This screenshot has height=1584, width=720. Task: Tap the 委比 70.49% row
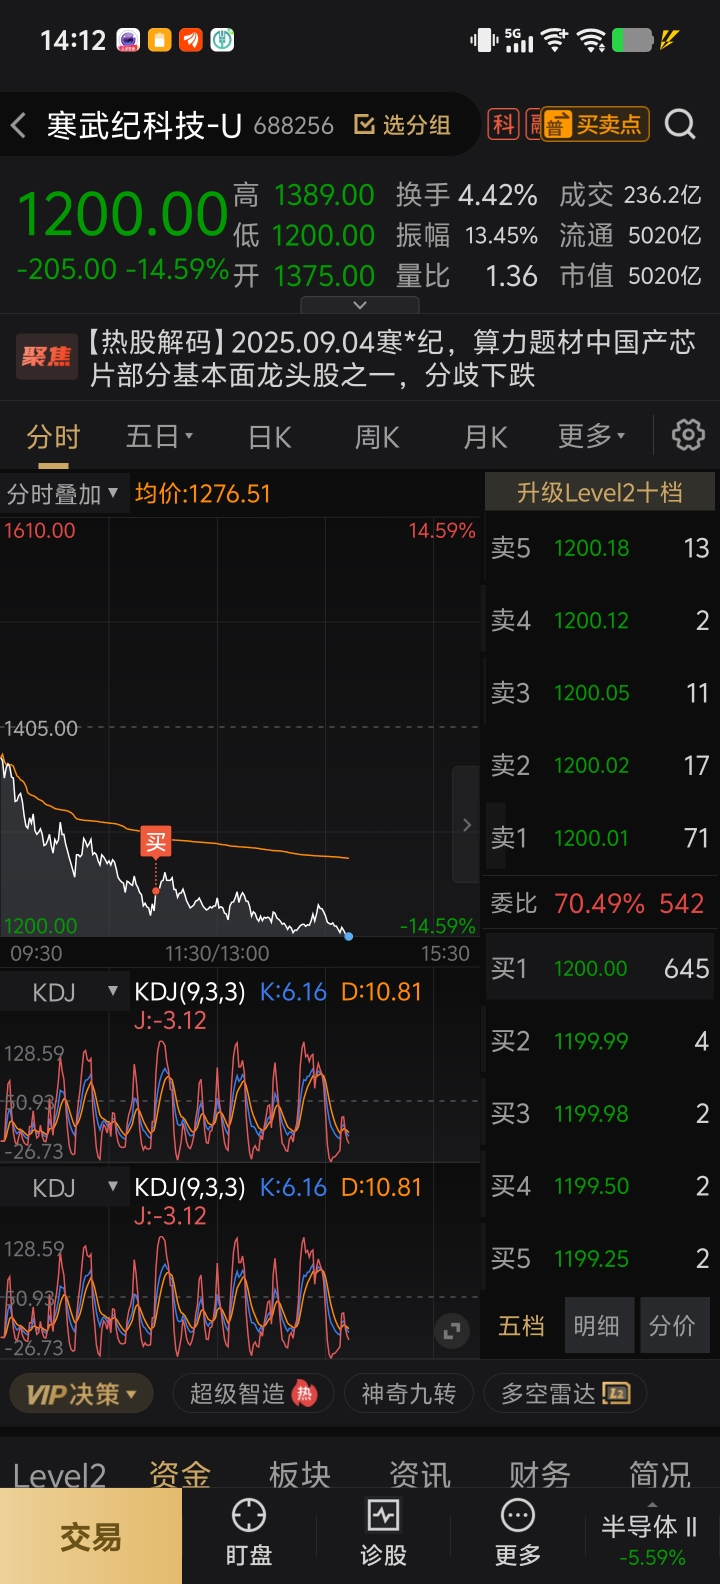(x=598, y=903)
